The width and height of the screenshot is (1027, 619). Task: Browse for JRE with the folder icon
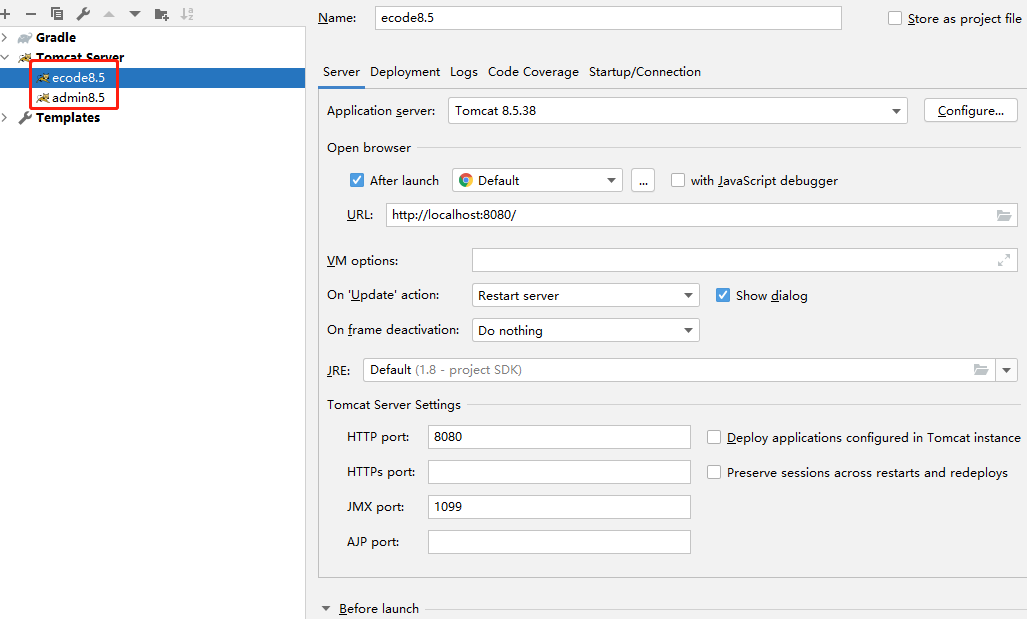click(x=980, y=369)
